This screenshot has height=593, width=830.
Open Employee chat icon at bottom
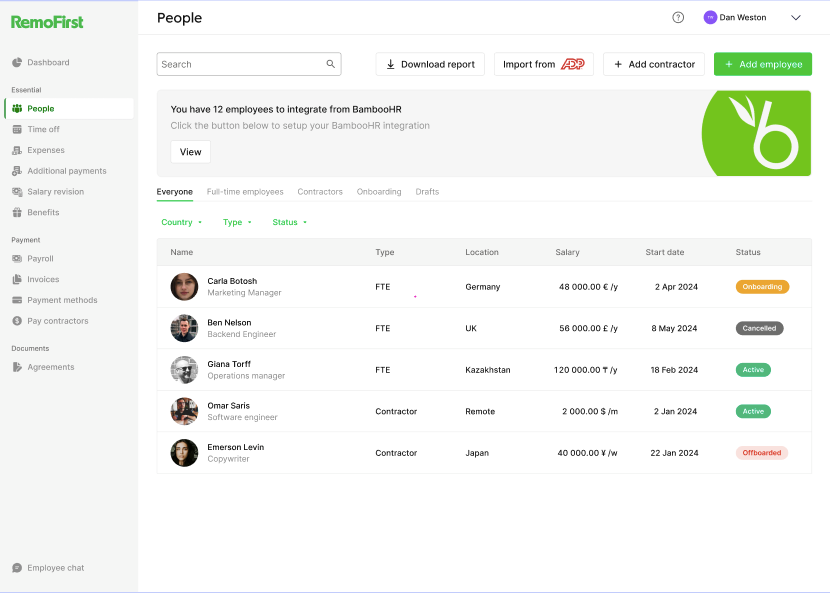17,568
